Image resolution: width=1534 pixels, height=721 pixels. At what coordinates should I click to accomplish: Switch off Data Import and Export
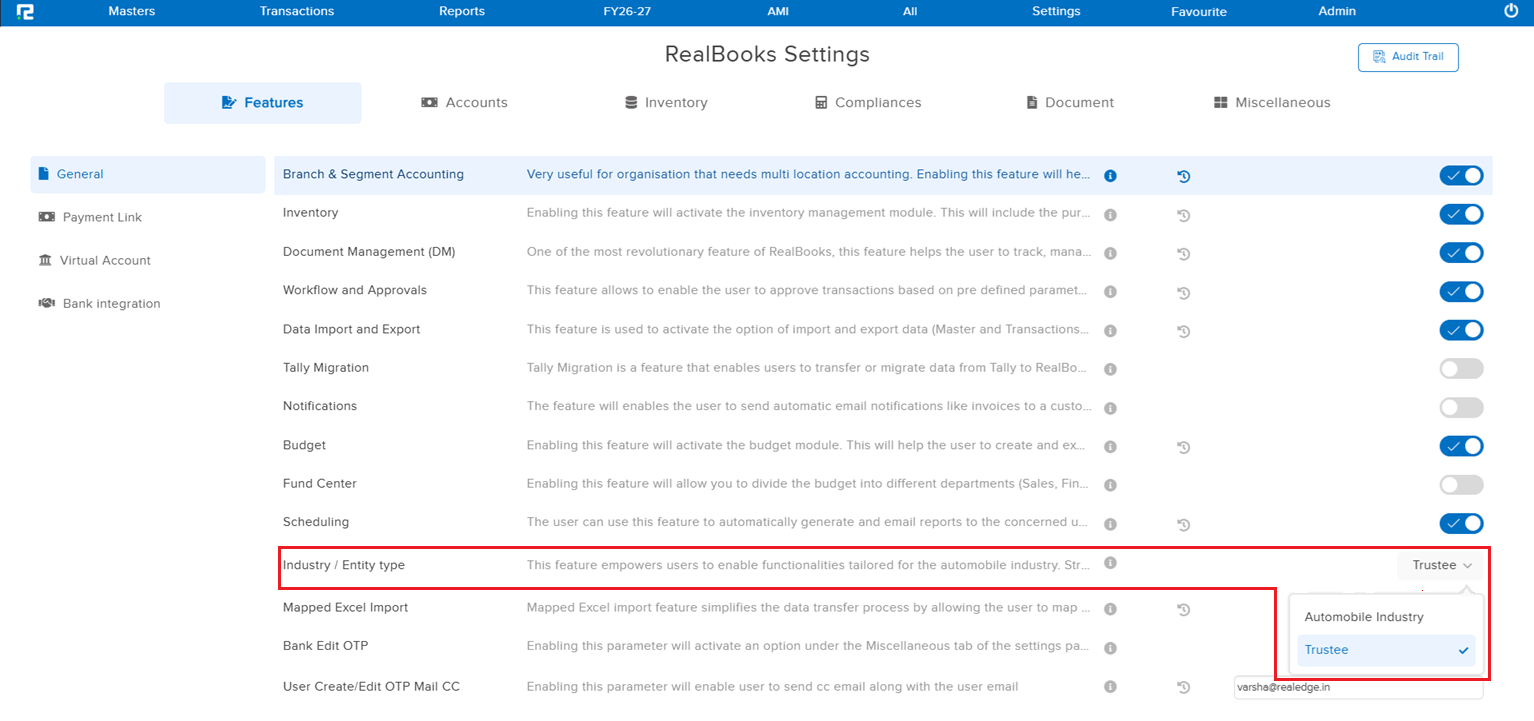point(1461,330)
